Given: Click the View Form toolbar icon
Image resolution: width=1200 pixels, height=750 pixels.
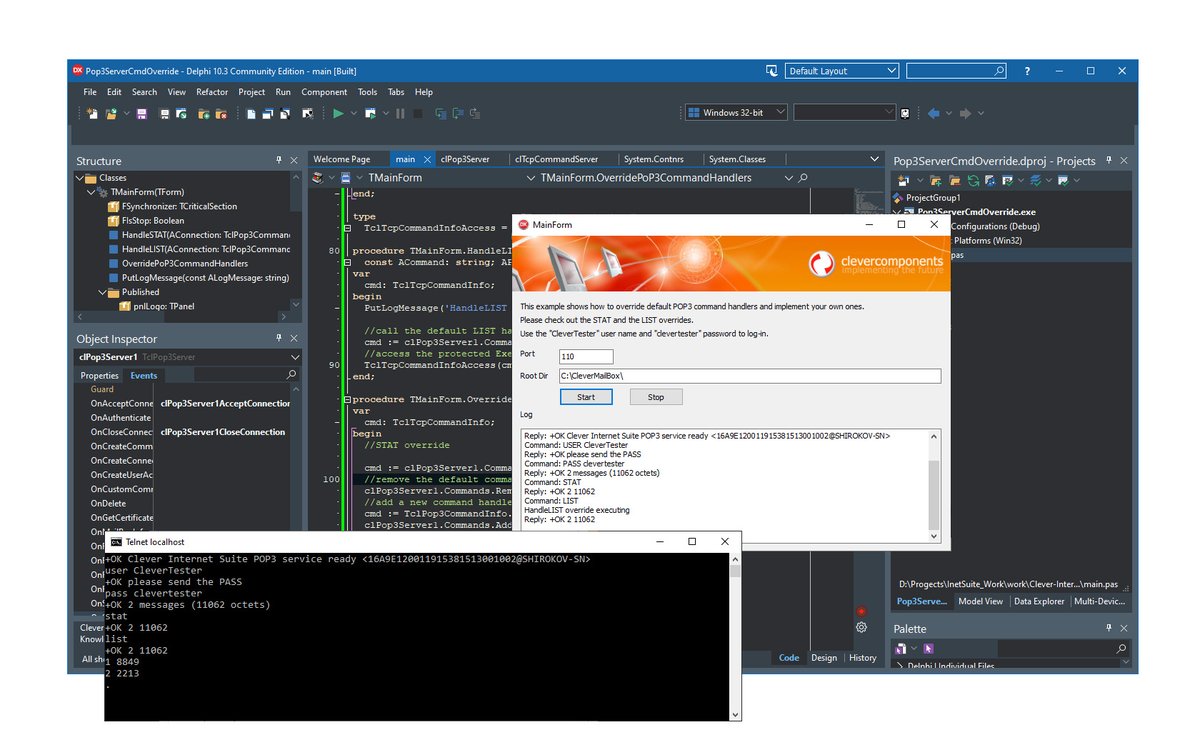Looking at the screenshot, I should (268, 114).
